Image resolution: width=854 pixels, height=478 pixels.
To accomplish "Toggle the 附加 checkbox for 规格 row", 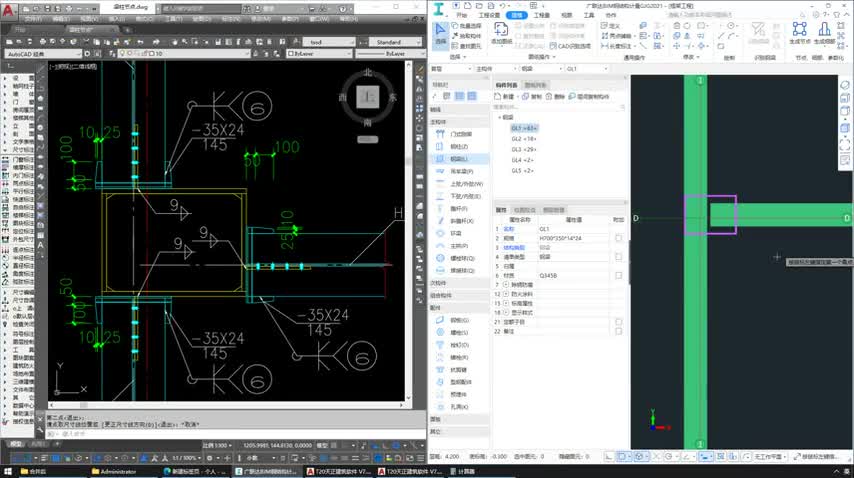I will [619, 238].
